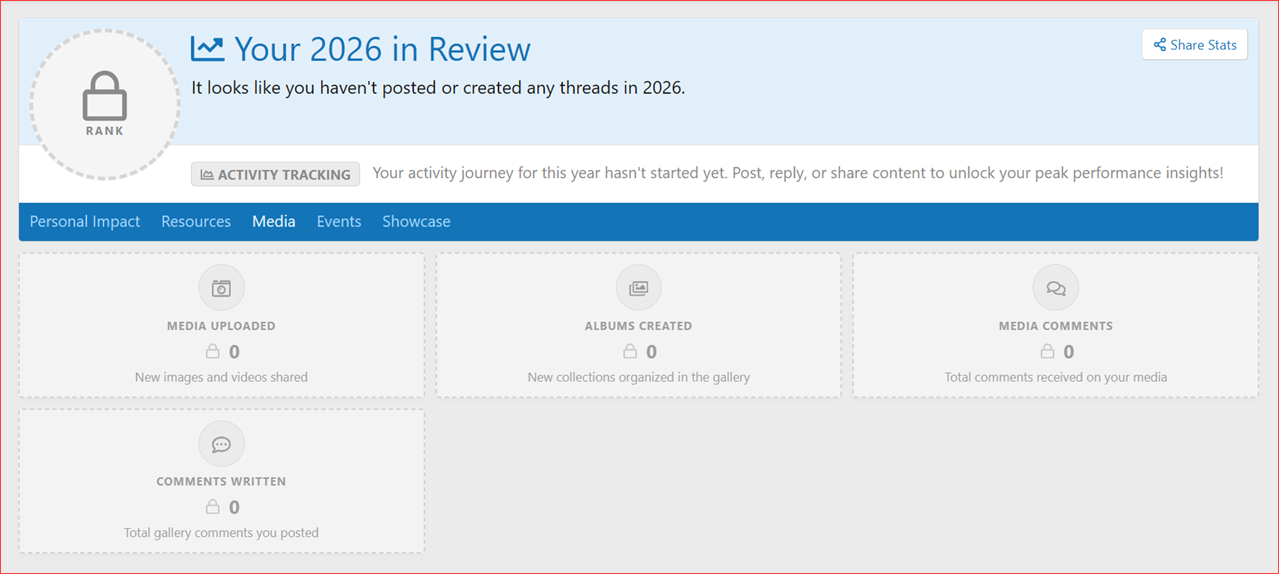Click the 'ALBUMS CREATED' label
1279x574 pixels.
[x=638, y=326]
